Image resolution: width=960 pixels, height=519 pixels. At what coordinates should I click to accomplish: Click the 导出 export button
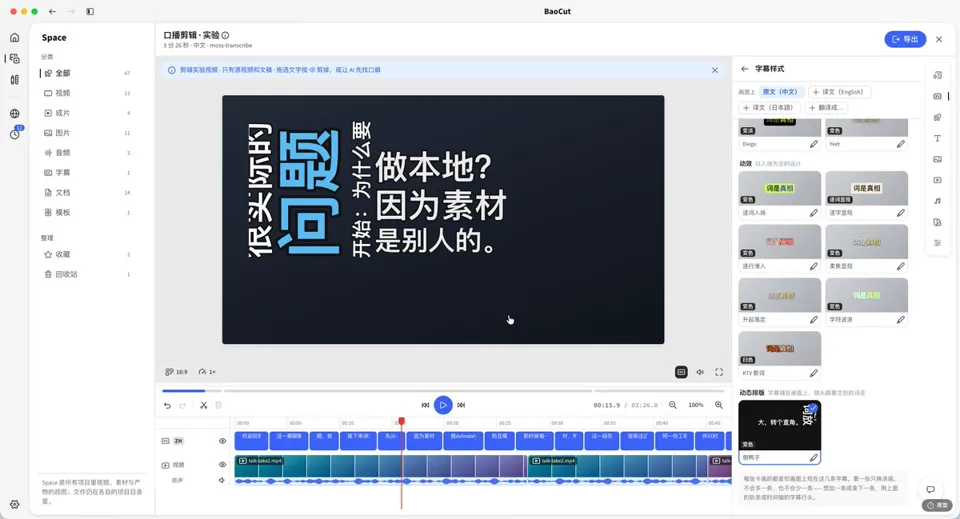905,39
